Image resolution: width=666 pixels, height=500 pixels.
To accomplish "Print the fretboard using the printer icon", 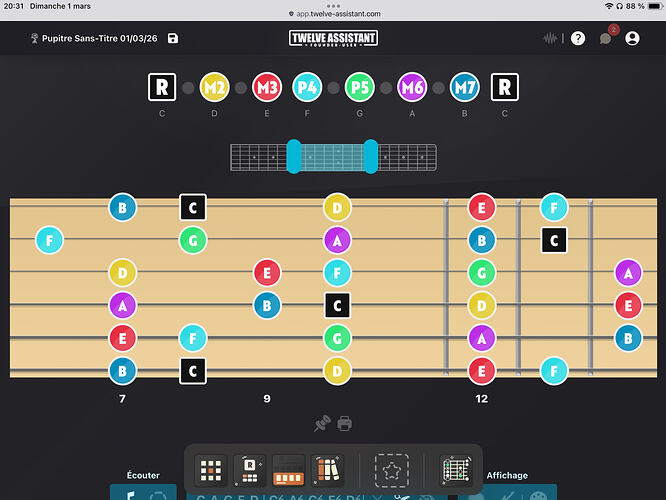I will coord(344,424).
